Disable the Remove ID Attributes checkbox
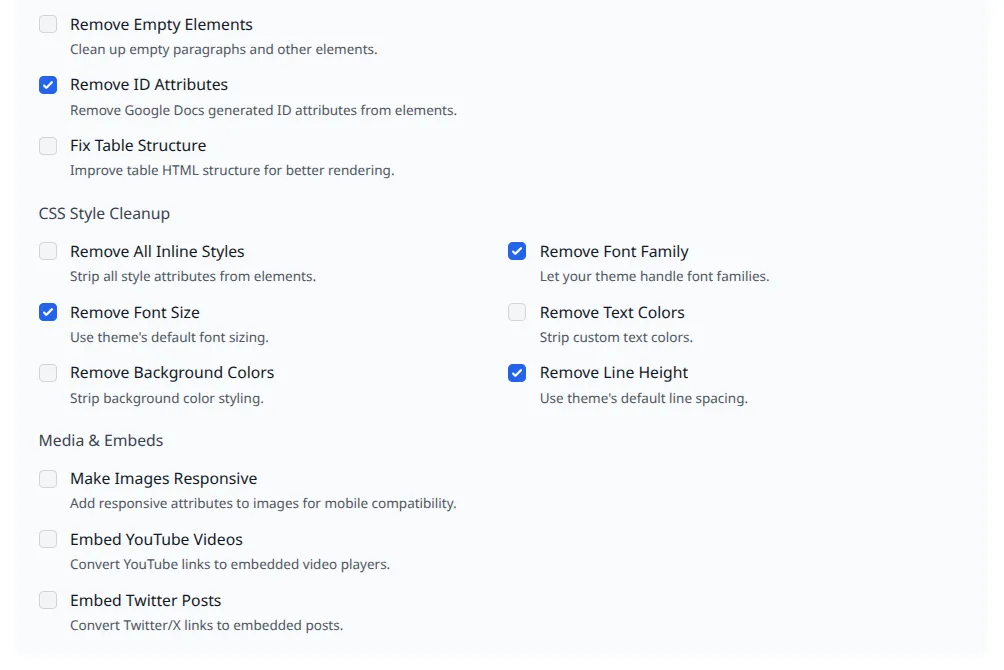Screen dimensions: 1004x670 pyautogui.click(x=47, y=85)
